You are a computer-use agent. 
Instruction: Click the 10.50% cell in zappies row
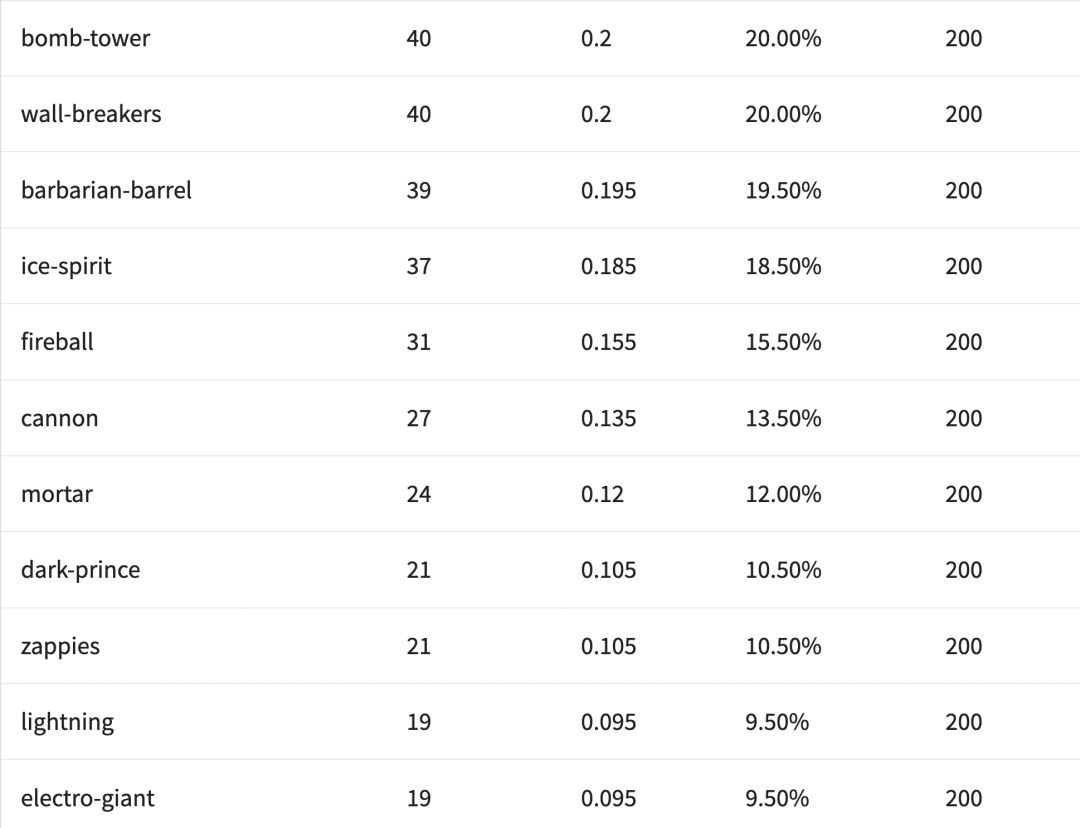click(783, 646)
